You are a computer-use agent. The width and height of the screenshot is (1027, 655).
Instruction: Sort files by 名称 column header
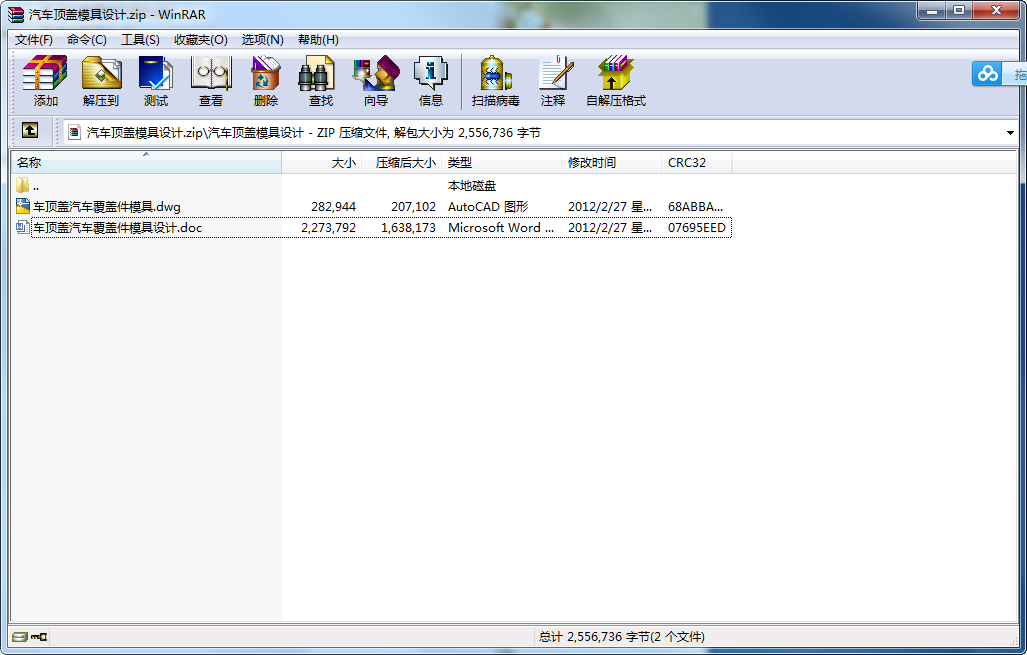pyautogui.click(x=145, y=162)
